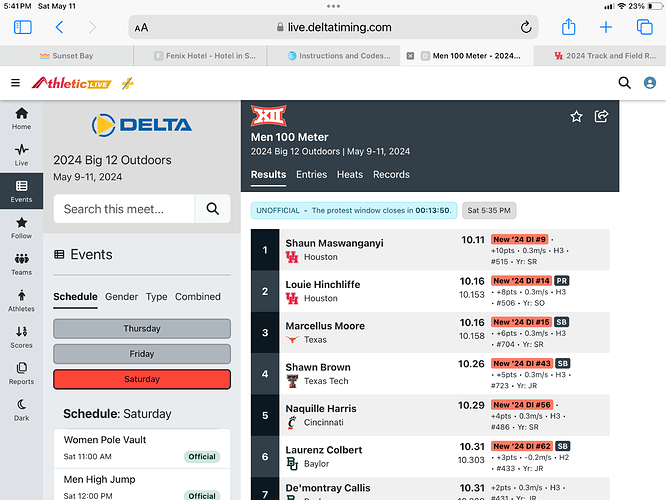Open Louie Hinchliffe's result
The height and width of the screenshot is (500, 666).
[x=430, y=291]
